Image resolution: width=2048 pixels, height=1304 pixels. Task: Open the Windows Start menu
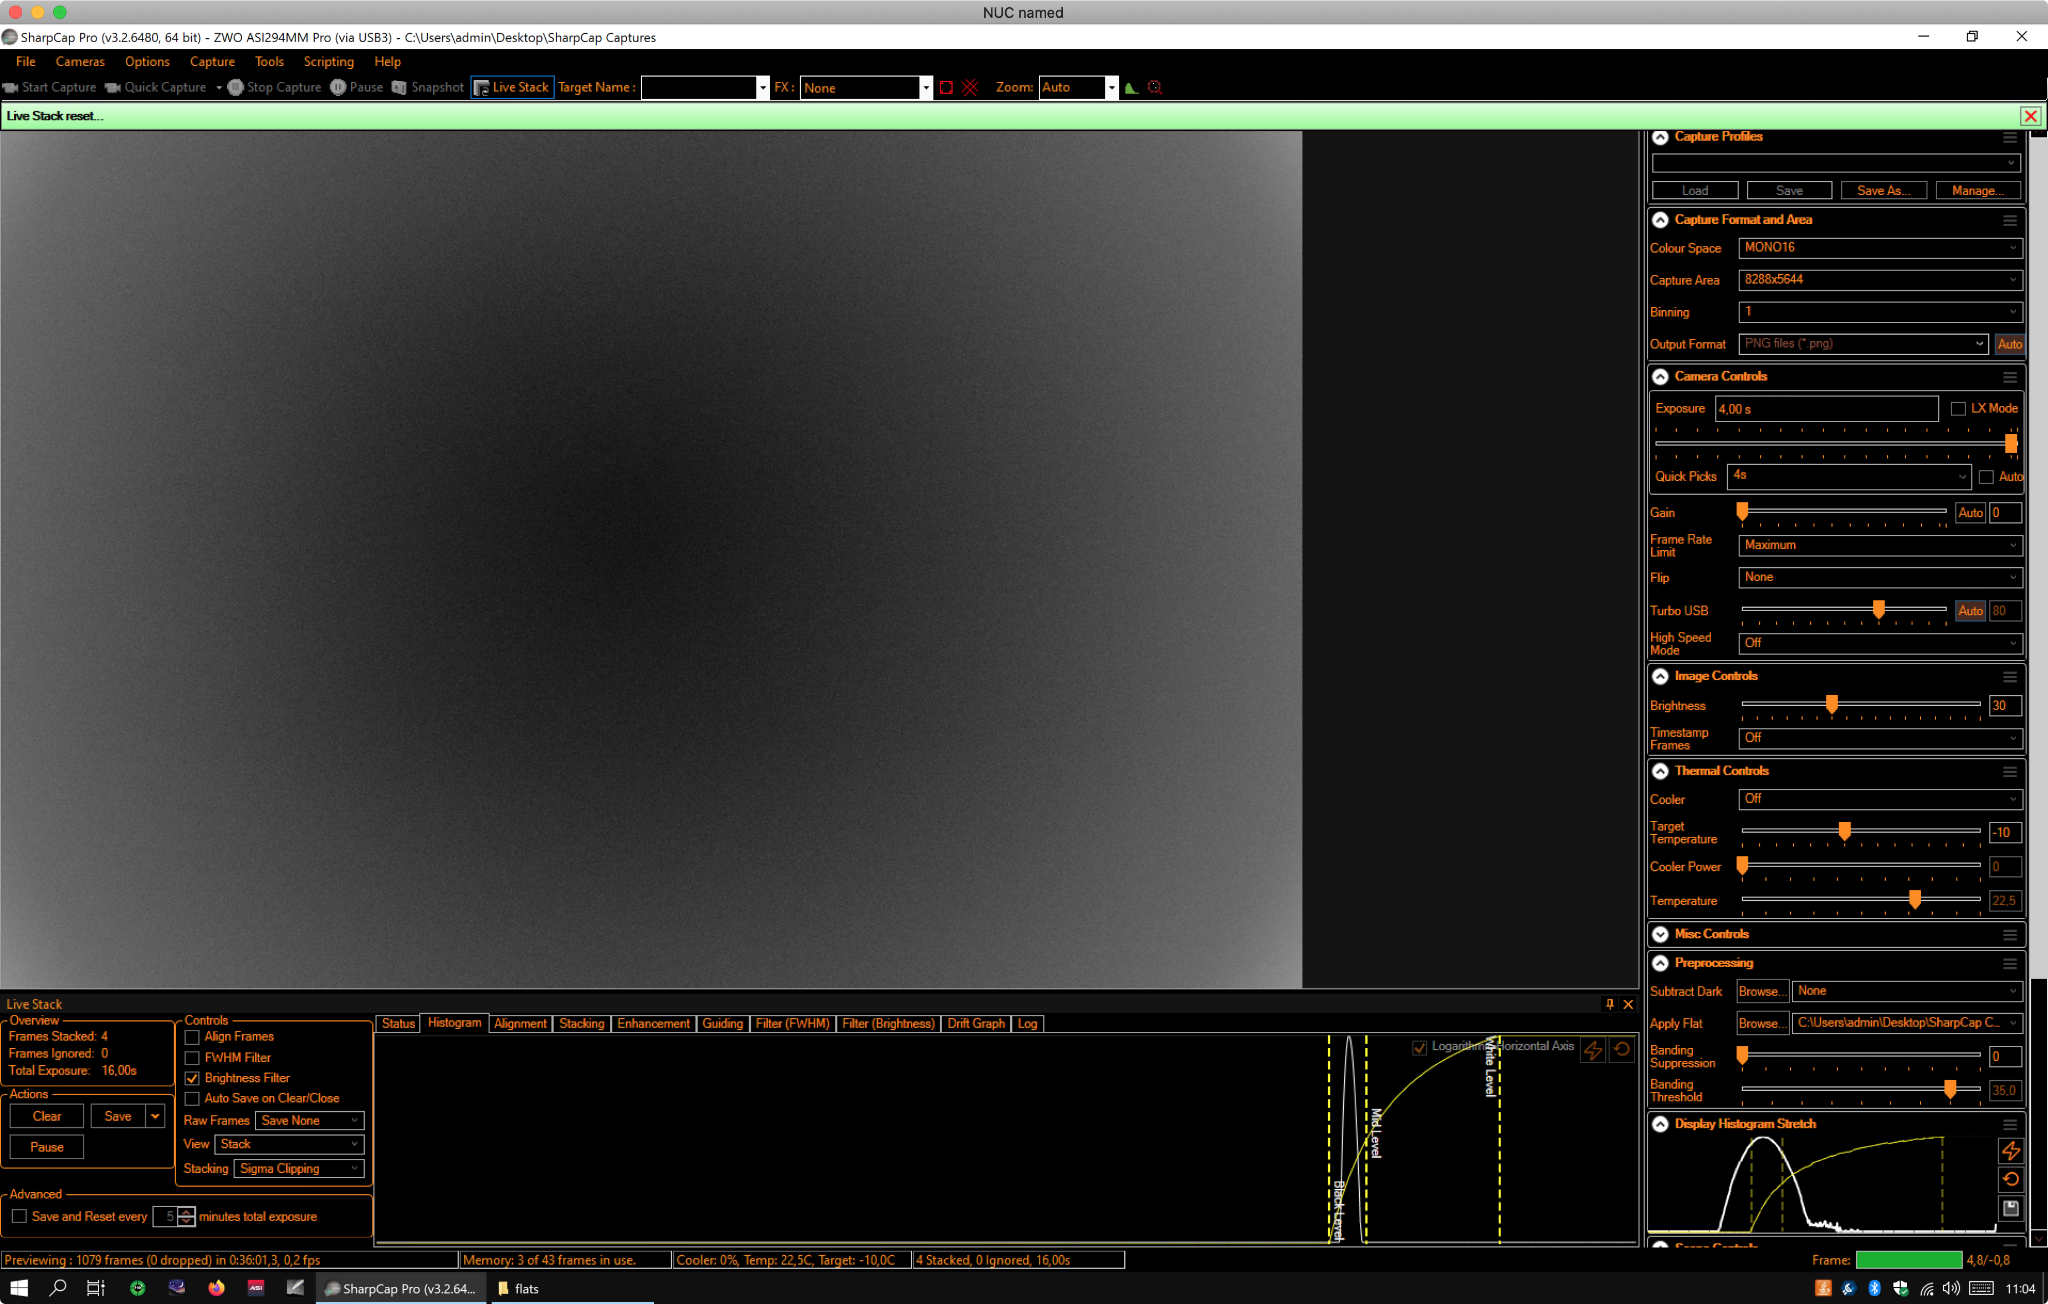pyautogui.click(x=19, y=1288)
